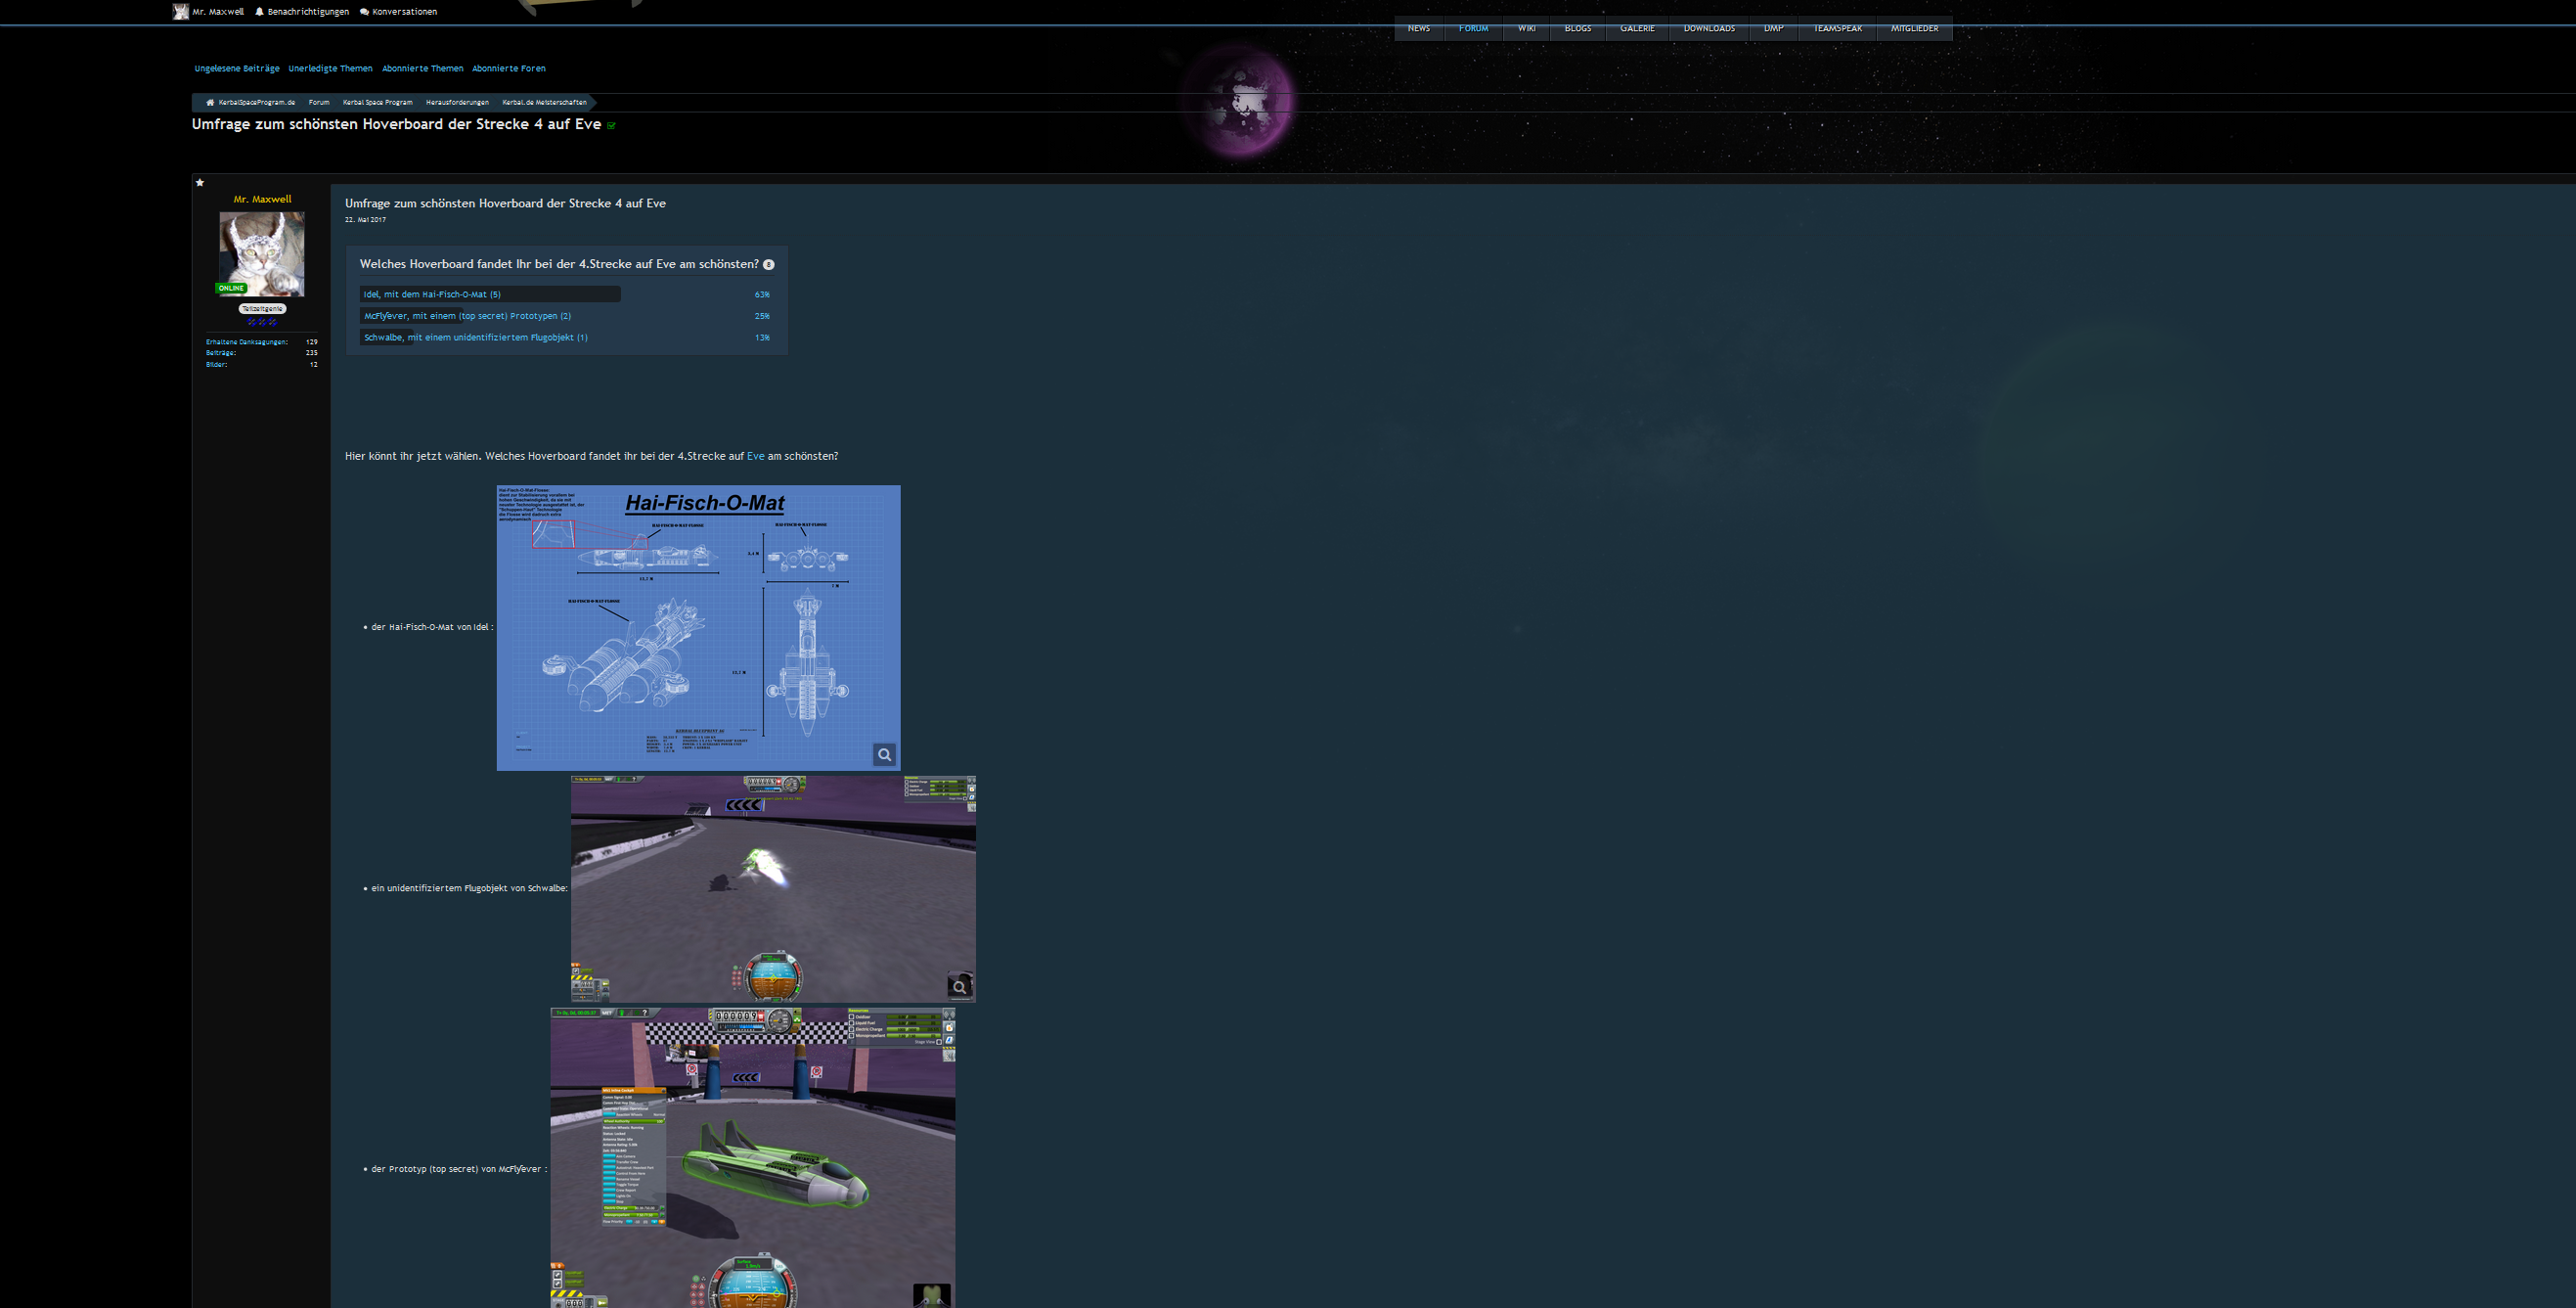Screen dimensions: 2576x1308
Task: Open Abonnierte Themen link
Action: click(422, 69)
